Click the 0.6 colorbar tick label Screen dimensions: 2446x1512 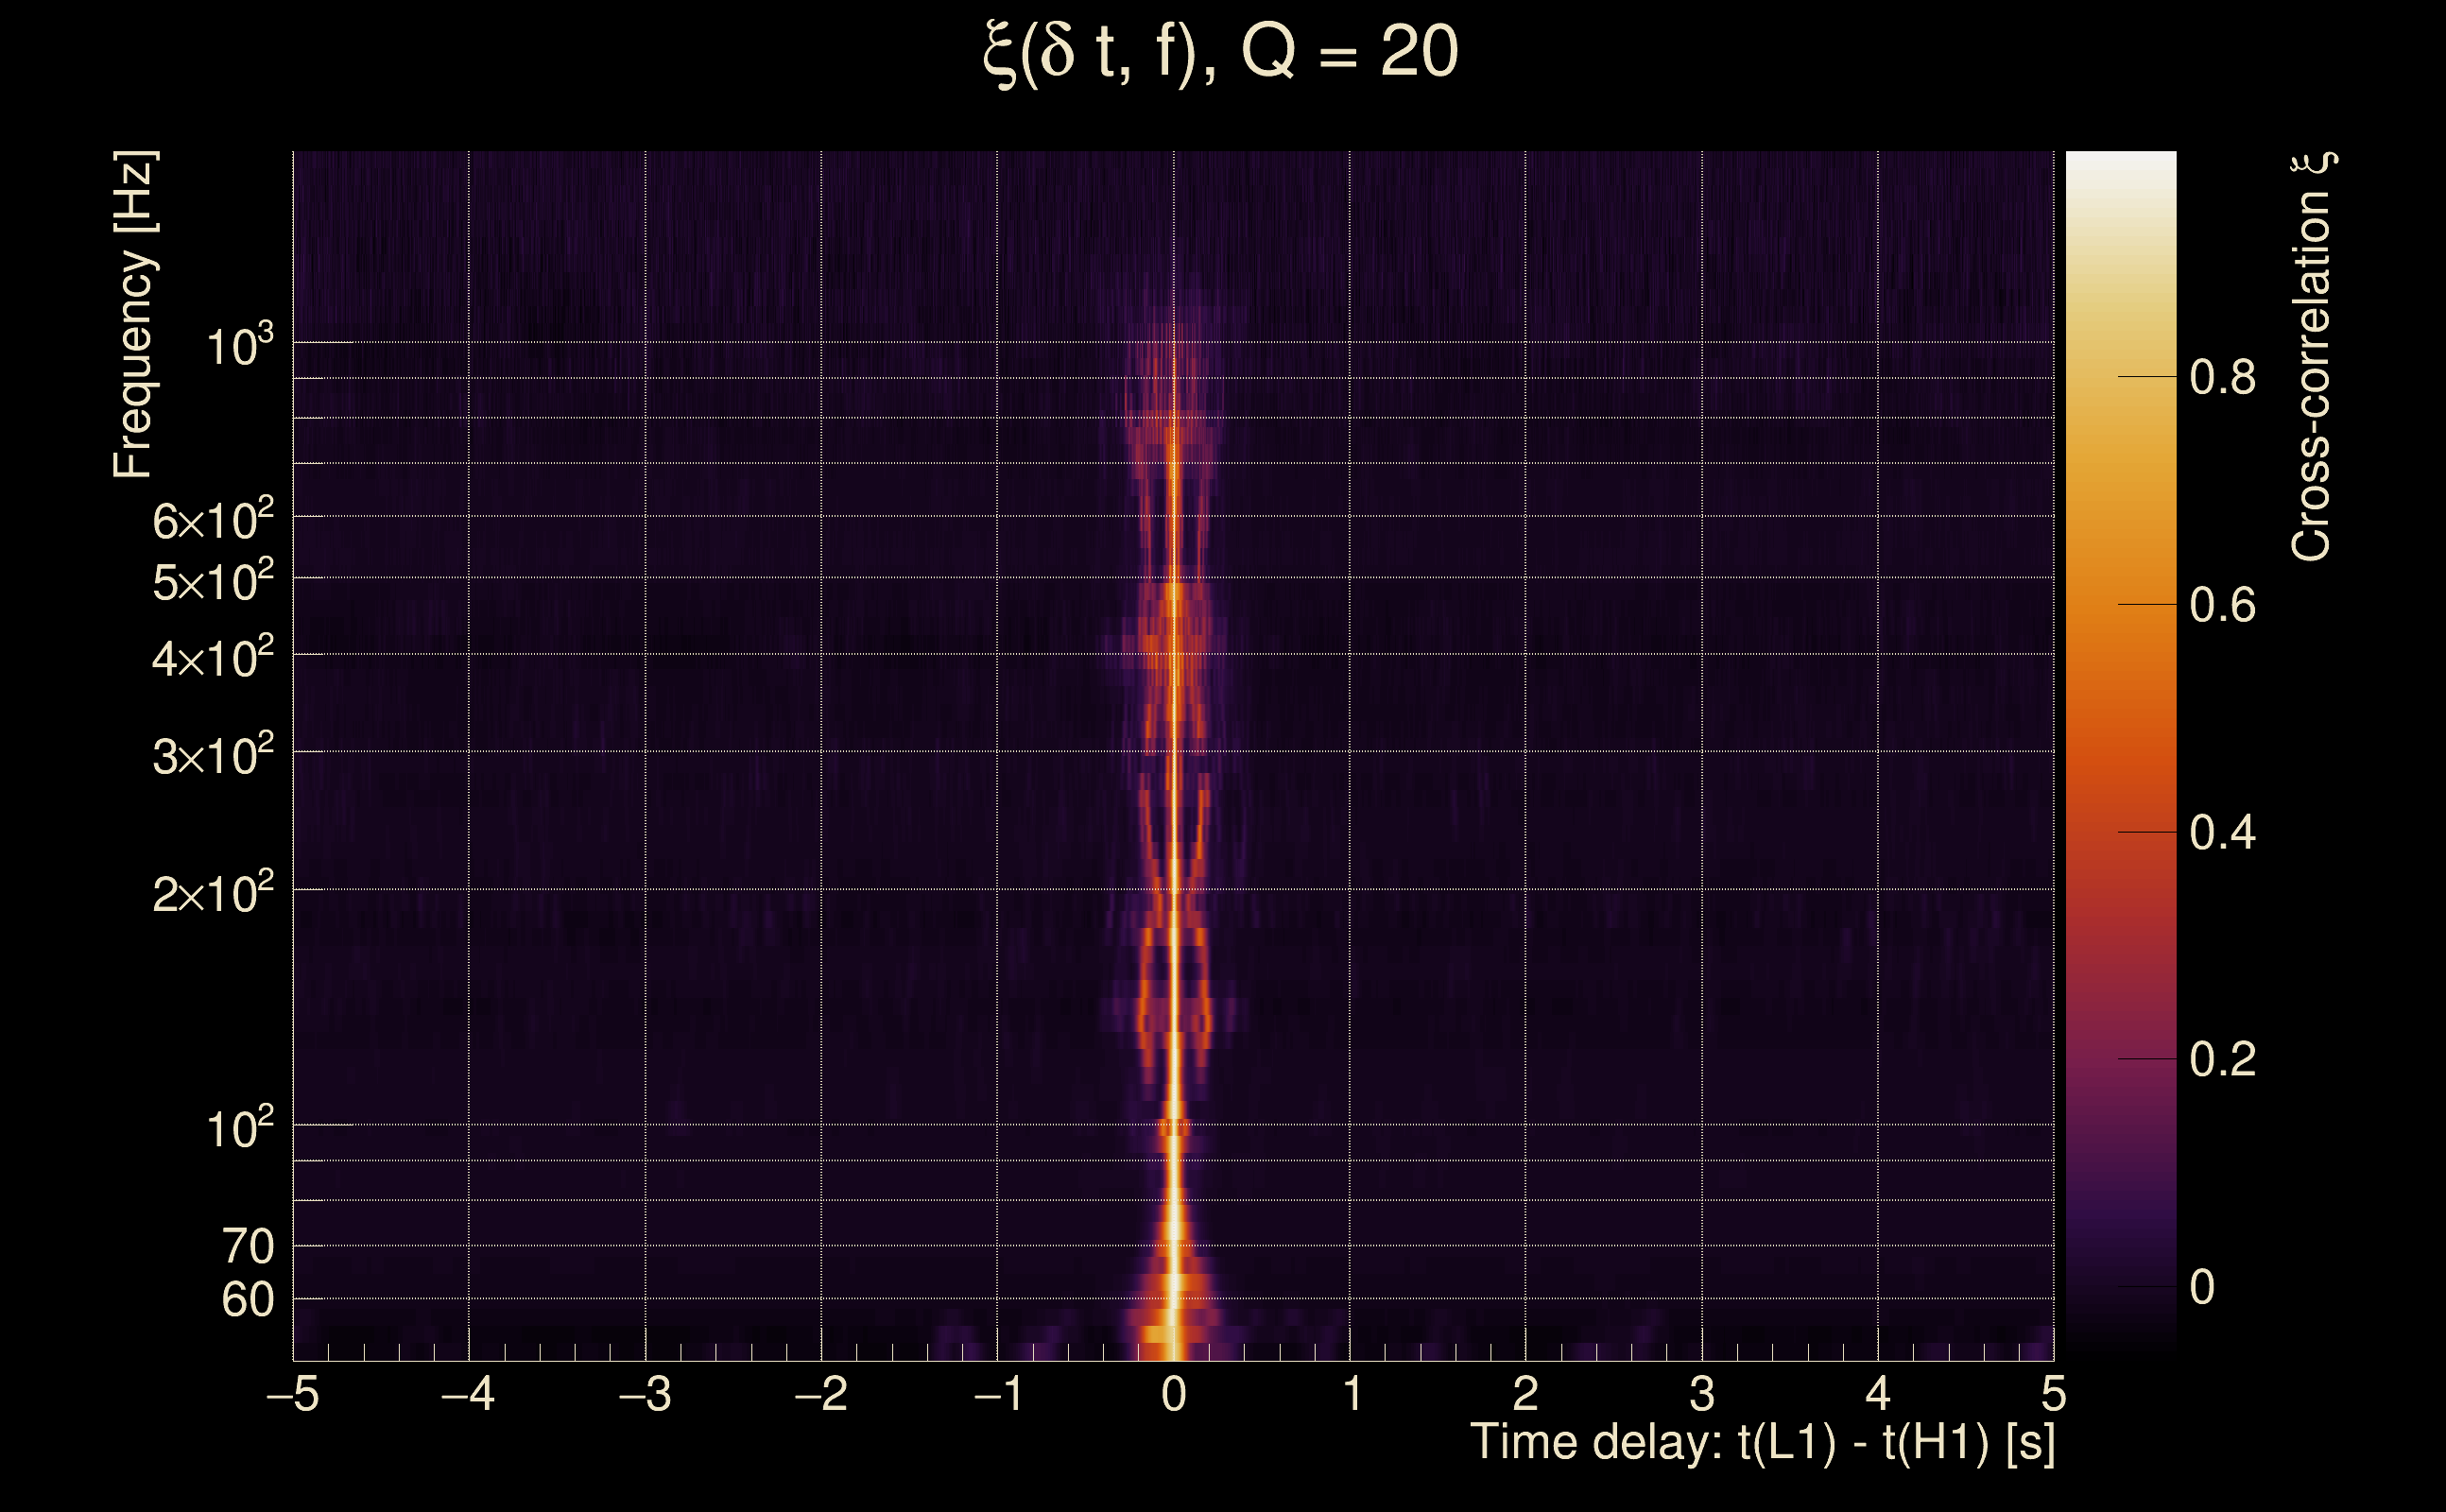(2222, 605)
